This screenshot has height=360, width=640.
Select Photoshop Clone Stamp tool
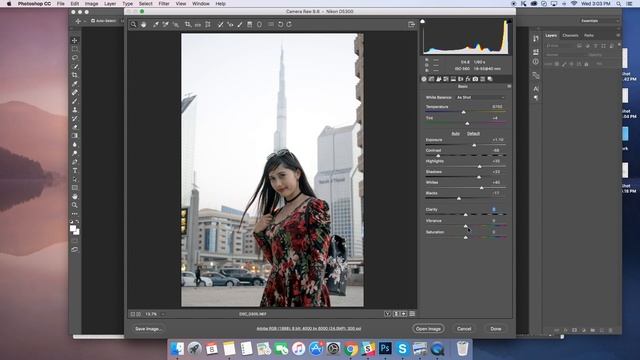tap(75, 109)
